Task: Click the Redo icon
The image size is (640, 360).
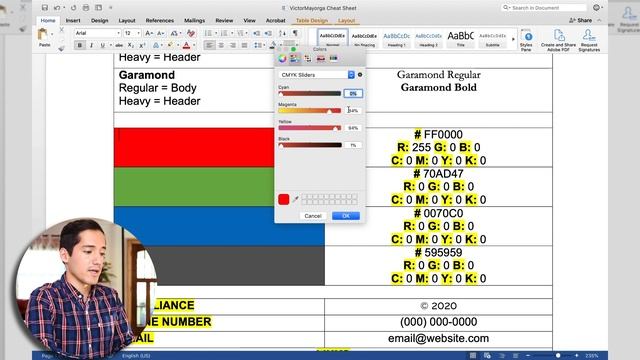Action: (x=73, y=8)
